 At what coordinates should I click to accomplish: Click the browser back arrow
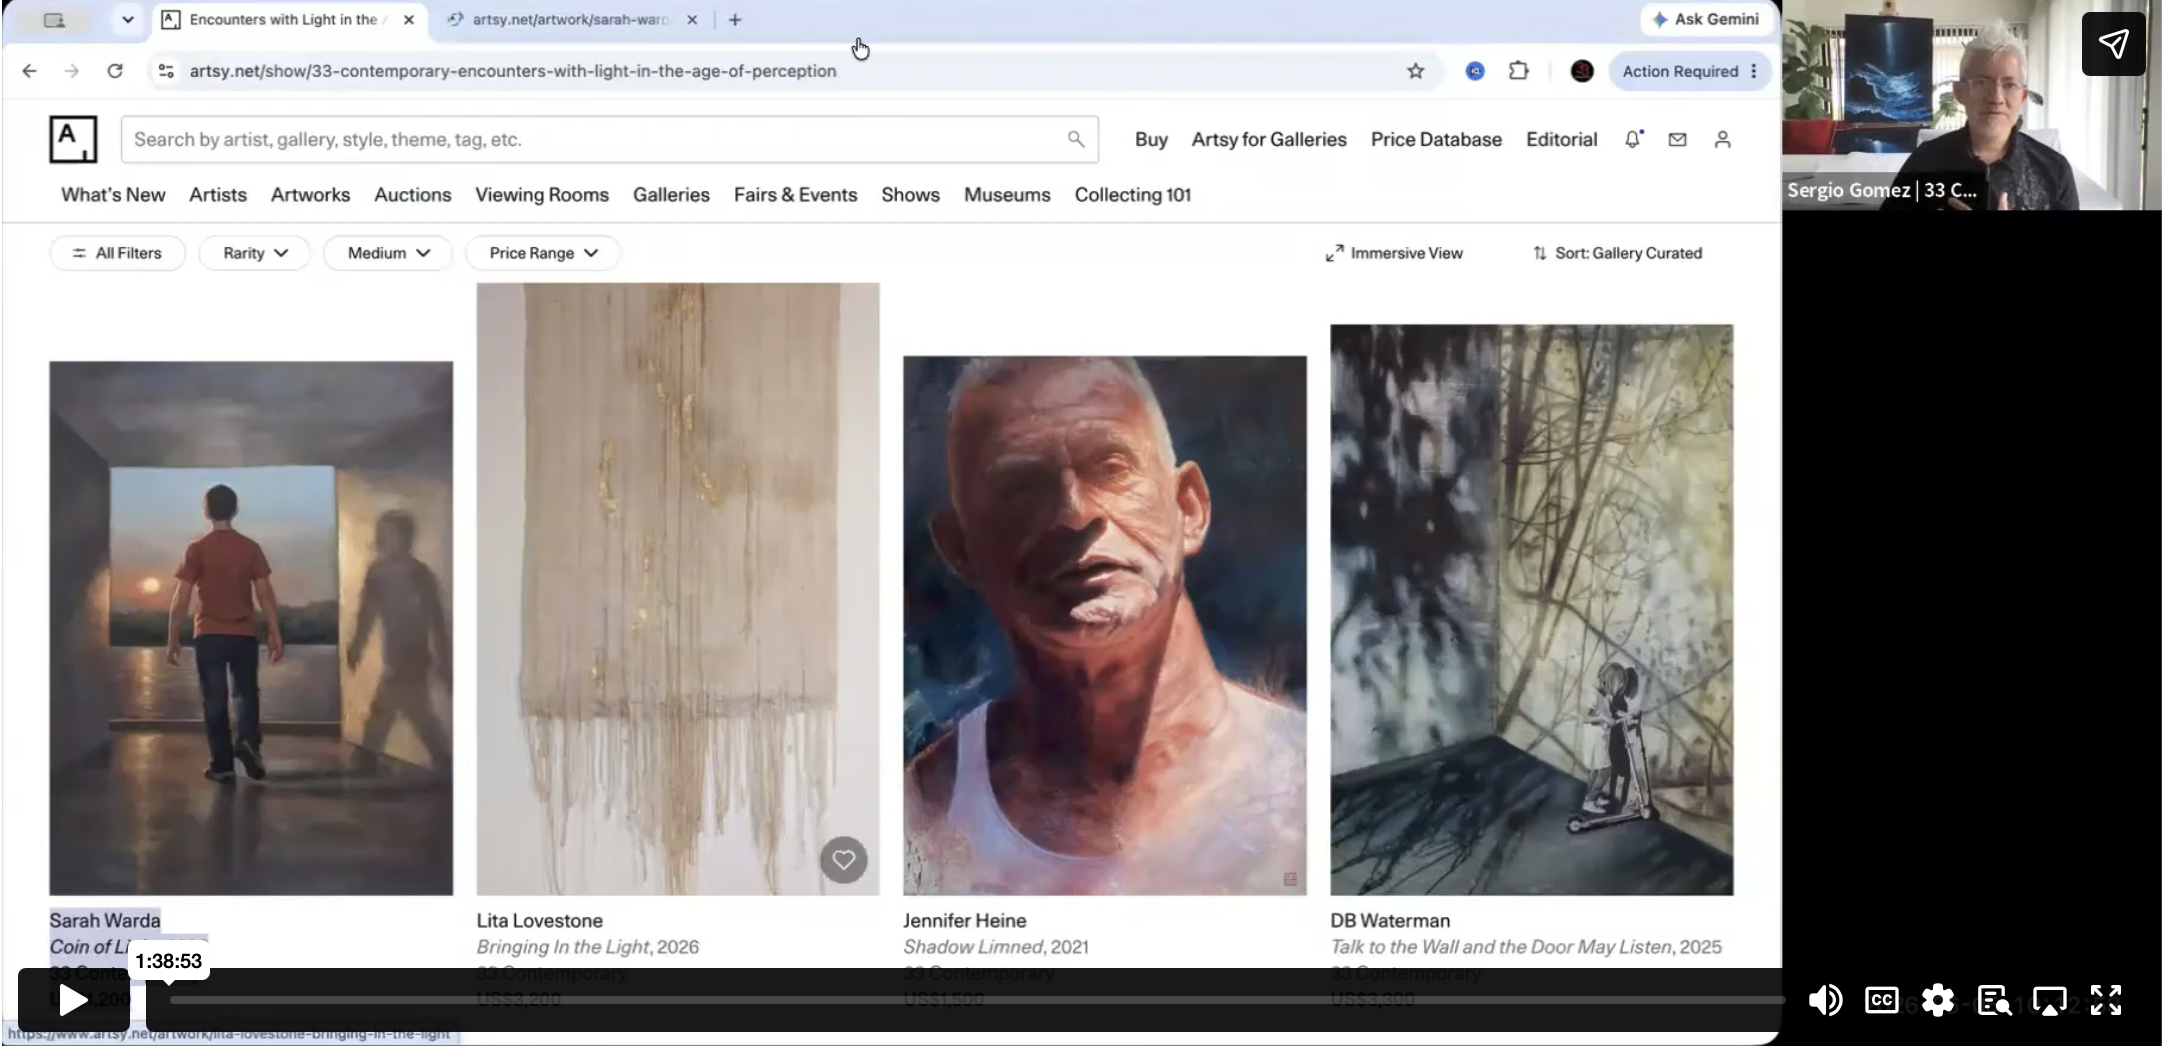tap(29, 71)
